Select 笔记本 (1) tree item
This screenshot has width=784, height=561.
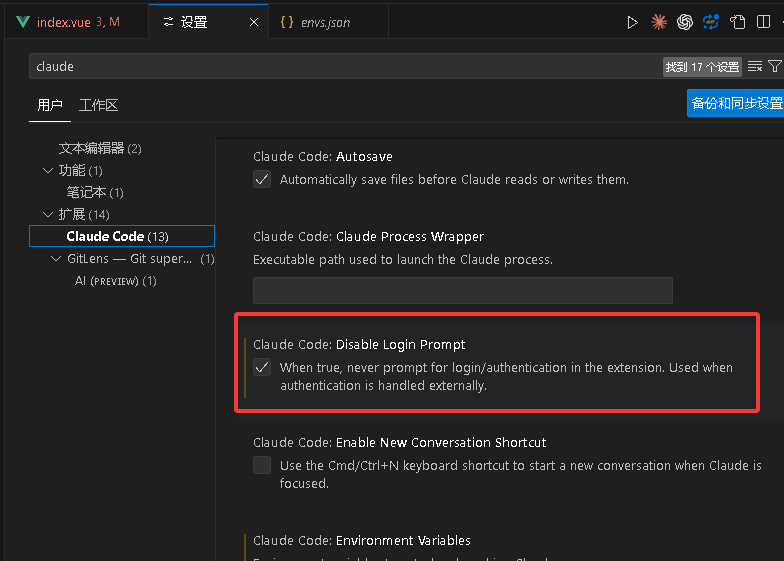[x=95, y=192]
